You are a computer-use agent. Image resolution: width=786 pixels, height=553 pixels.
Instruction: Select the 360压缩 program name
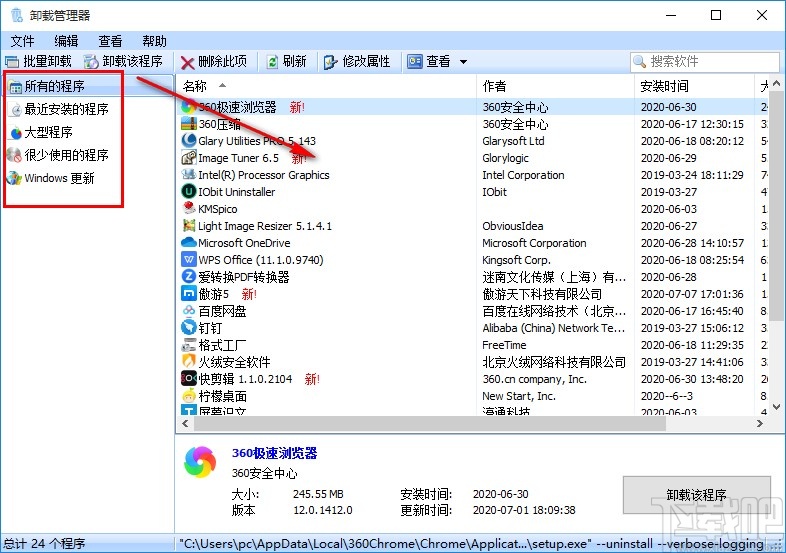220,124
